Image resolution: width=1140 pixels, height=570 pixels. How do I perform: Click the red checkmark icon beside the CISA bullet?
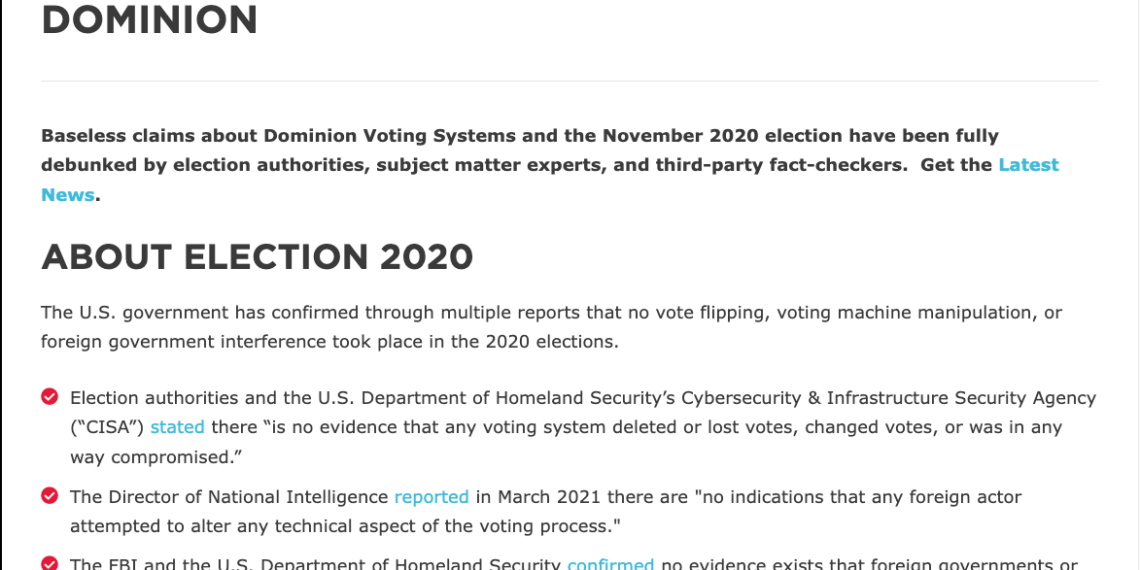[x=49, y=397]
